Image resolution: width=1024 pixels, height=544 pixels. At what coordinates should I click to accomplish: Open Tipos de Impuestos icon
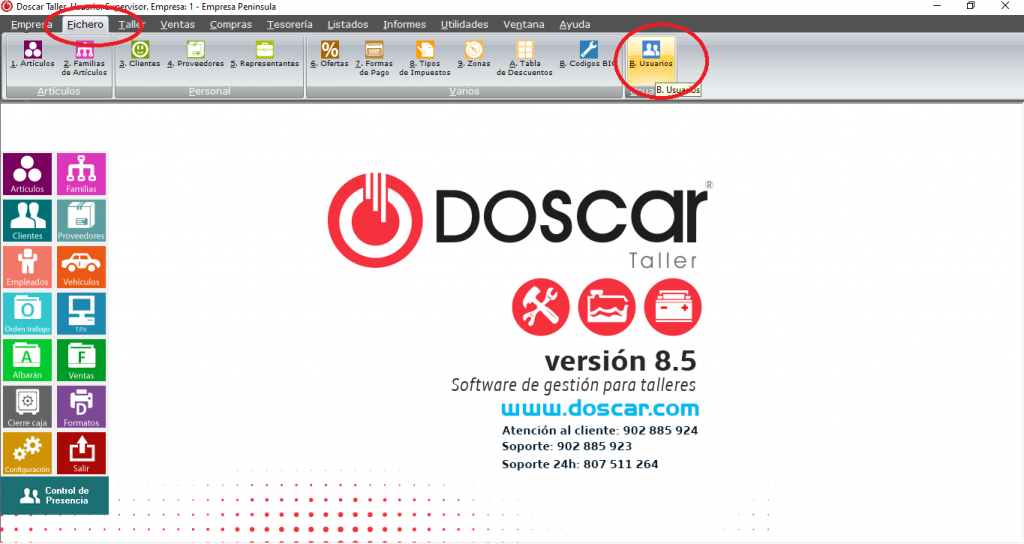click(425, 59)
